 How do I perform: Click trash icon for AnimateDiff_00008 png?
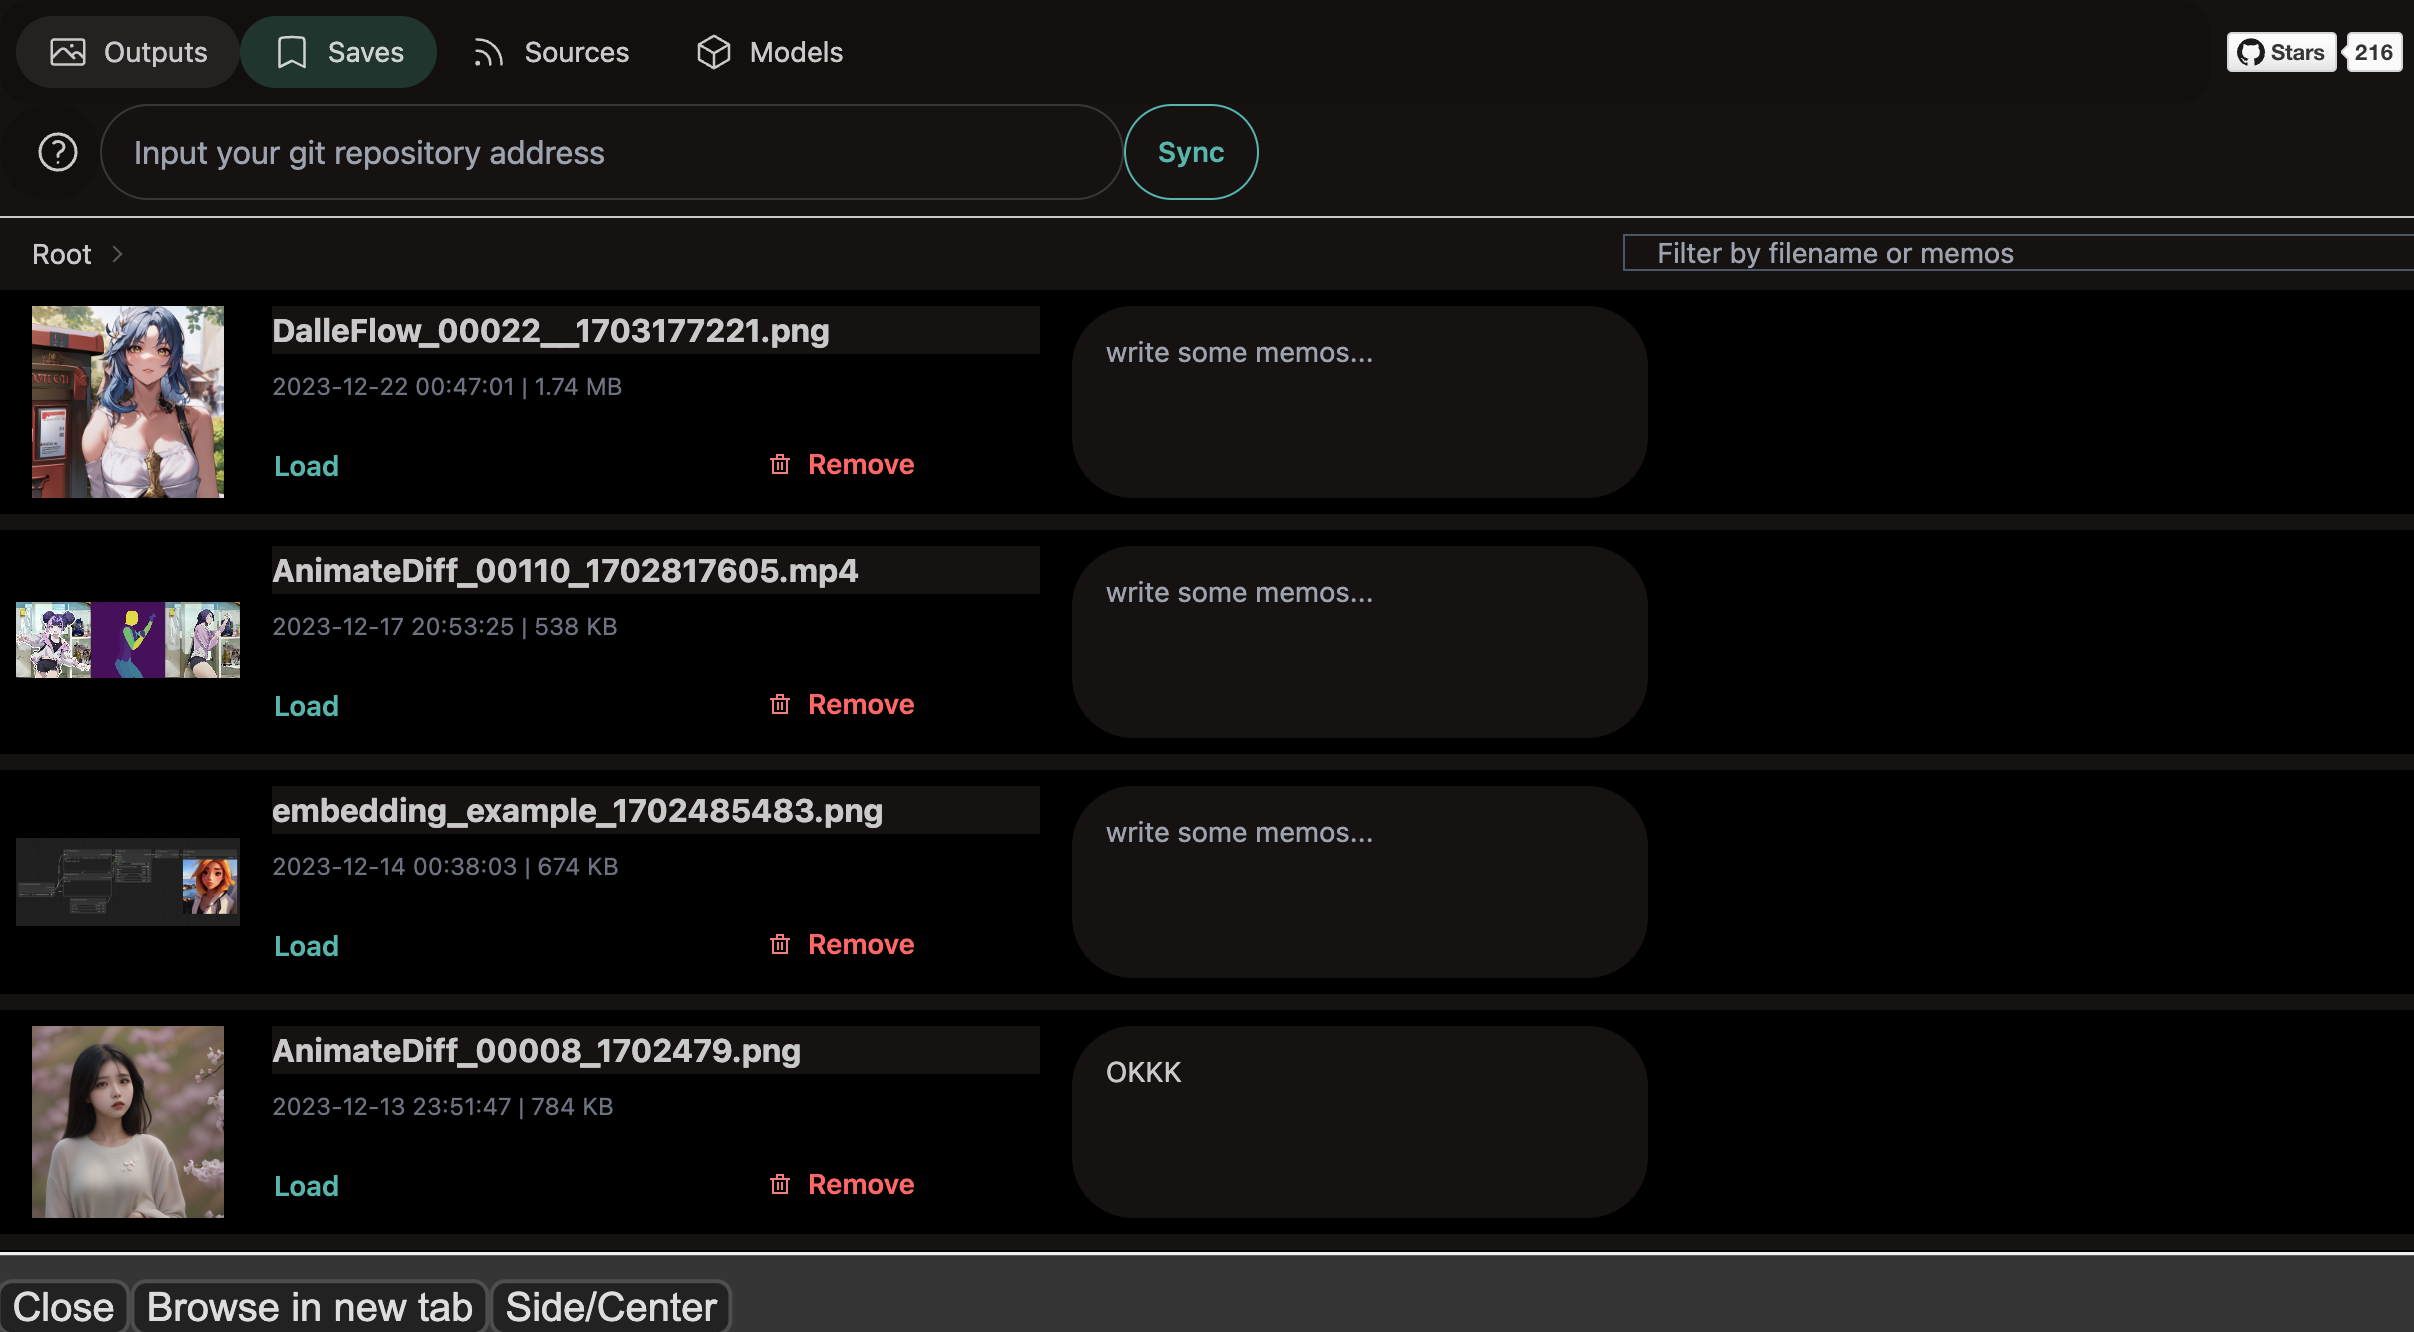(x=780, y=1184)
